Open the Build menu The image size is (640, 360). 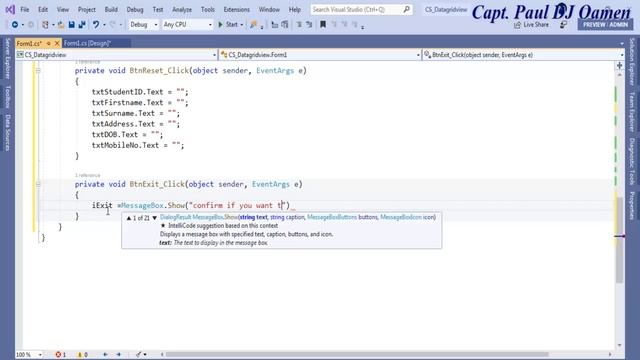111,9
